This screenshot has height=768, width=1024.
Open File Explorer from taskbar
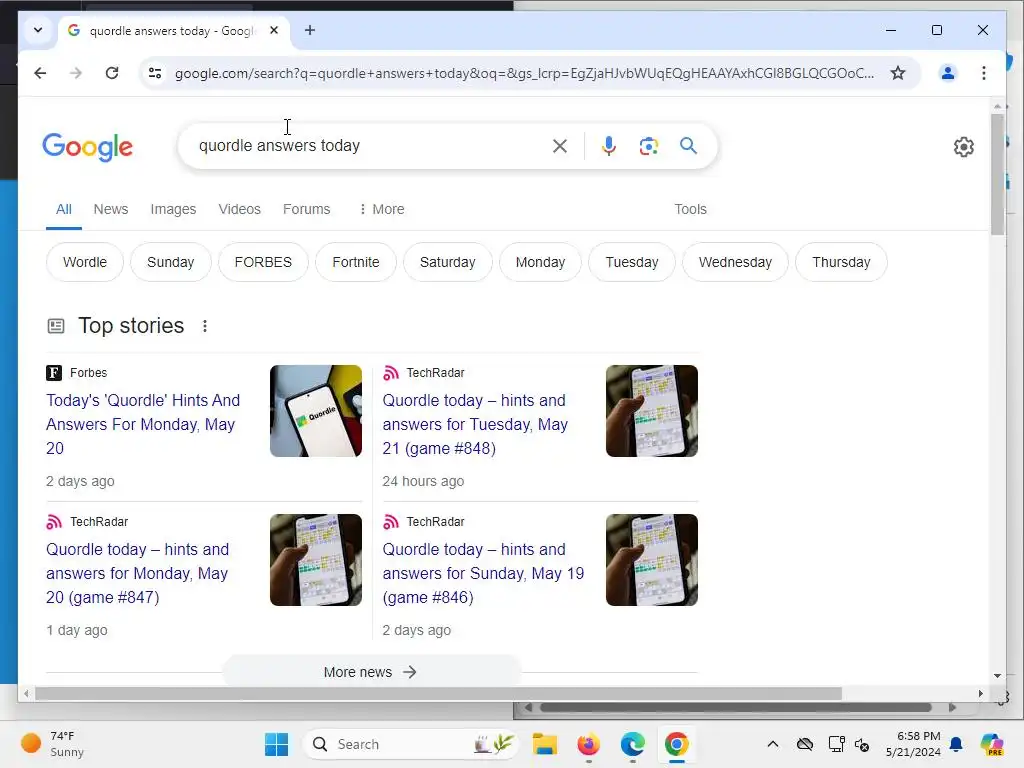pyautogui.click(x=545, y=744)
